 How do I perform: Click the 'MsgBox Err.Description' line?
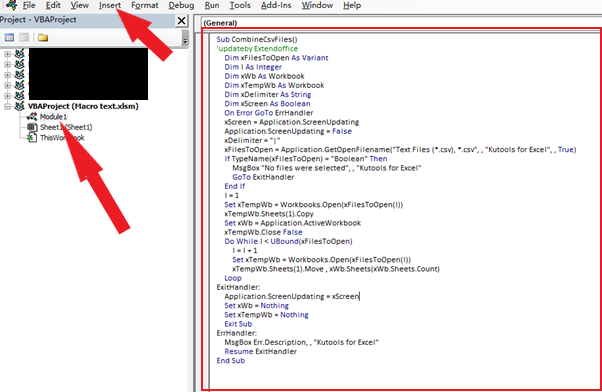click(x=302, y=343)
